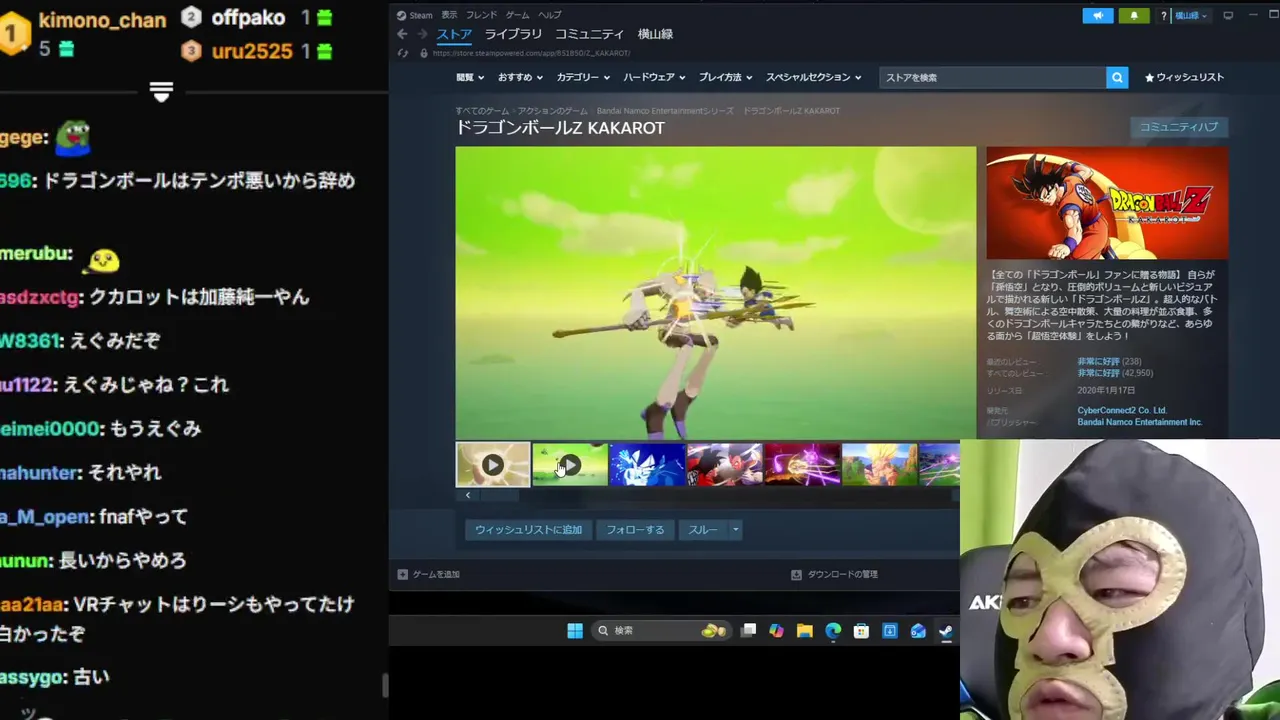
Task: Expand the おすすめ dropdown menu
Action: coord(519,77)
